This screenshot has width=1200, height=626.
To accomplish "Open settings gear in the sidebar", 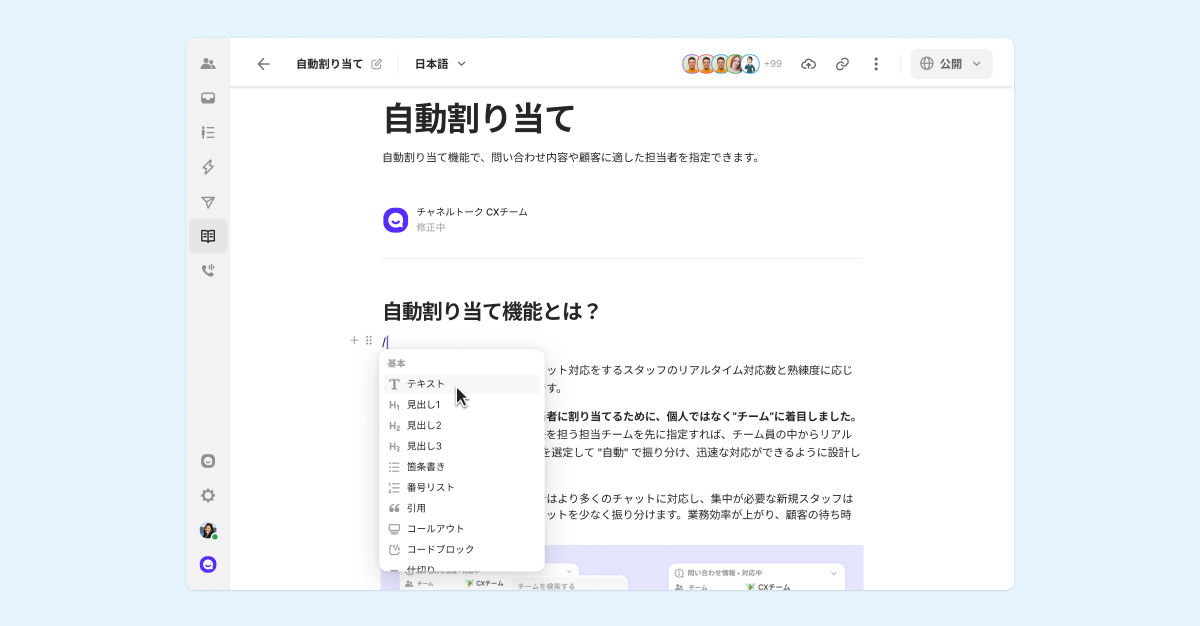I will pyautogui.click(x=208, y=495).
